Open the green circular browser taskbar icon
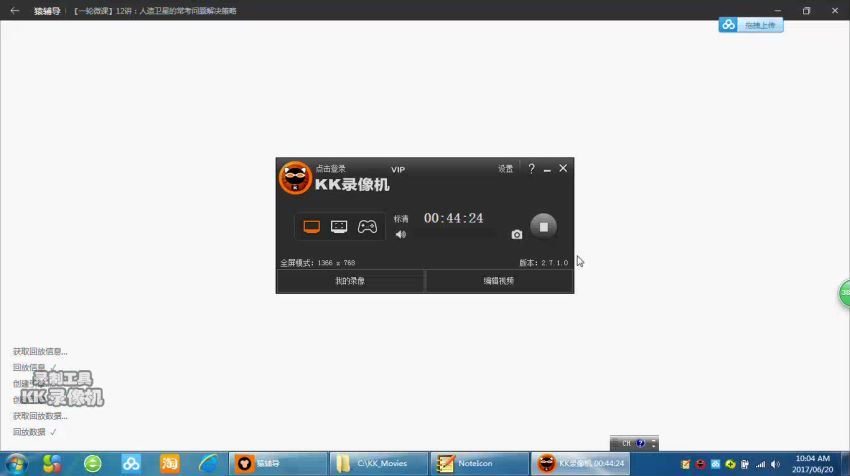This screenshot has height=476, width=850. [x=93, y=464]
